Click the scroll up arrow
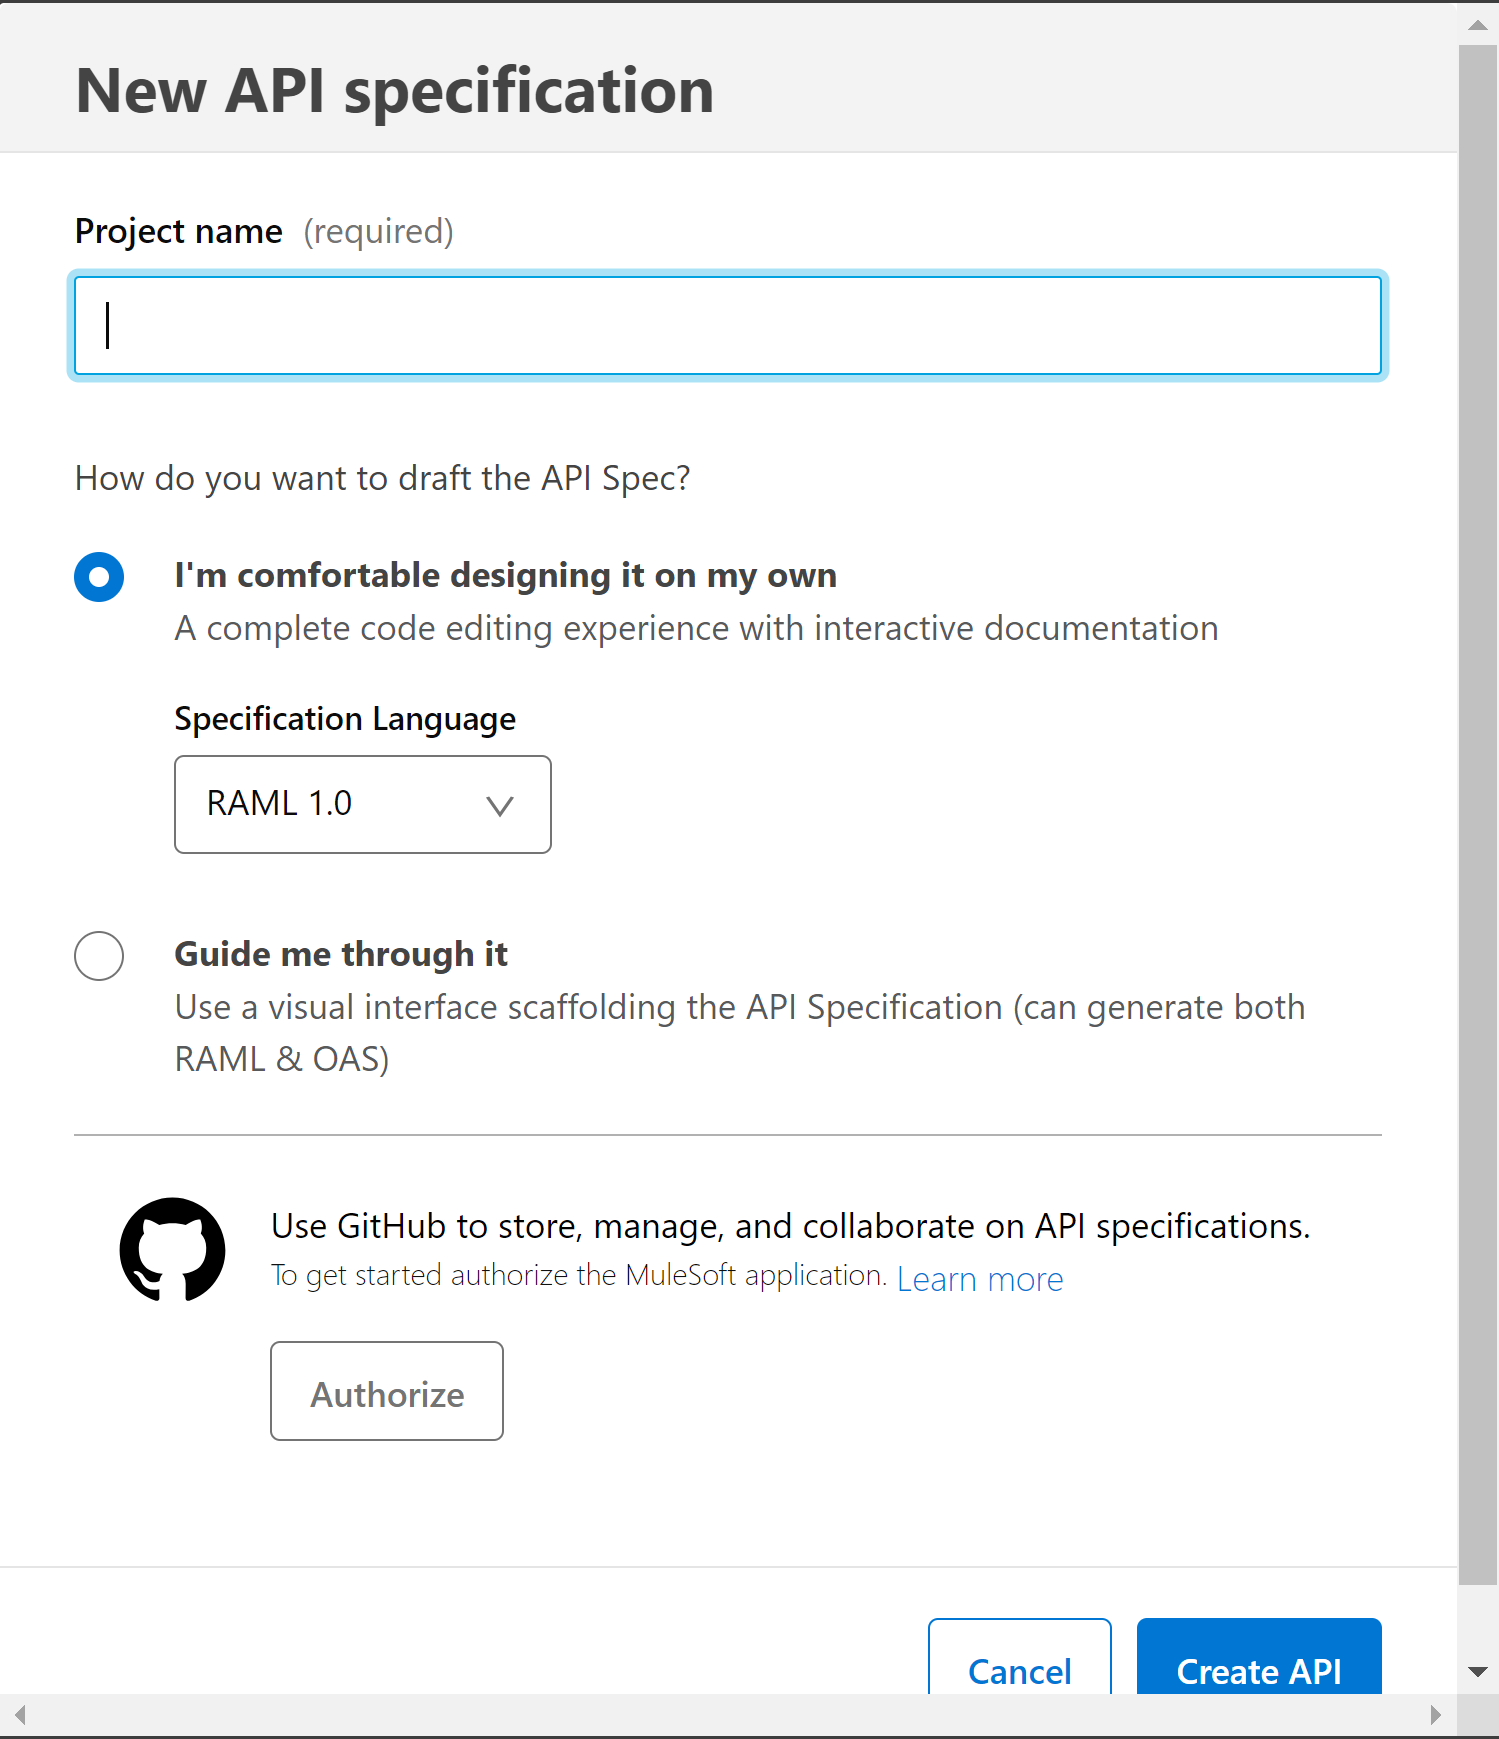 coord(1478,24)
